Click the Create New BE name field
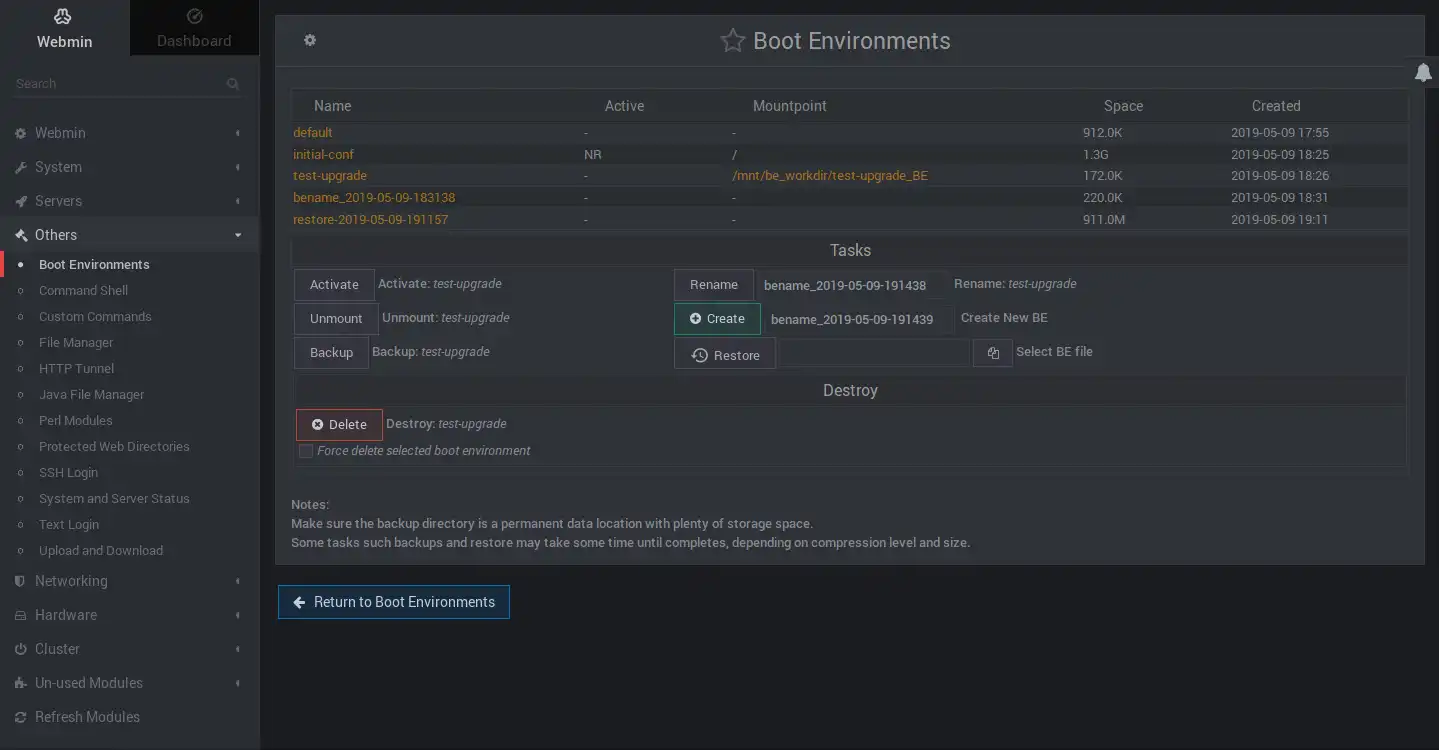The width and height of the screenshot is (1439, 750). click(x=859, y=319)
